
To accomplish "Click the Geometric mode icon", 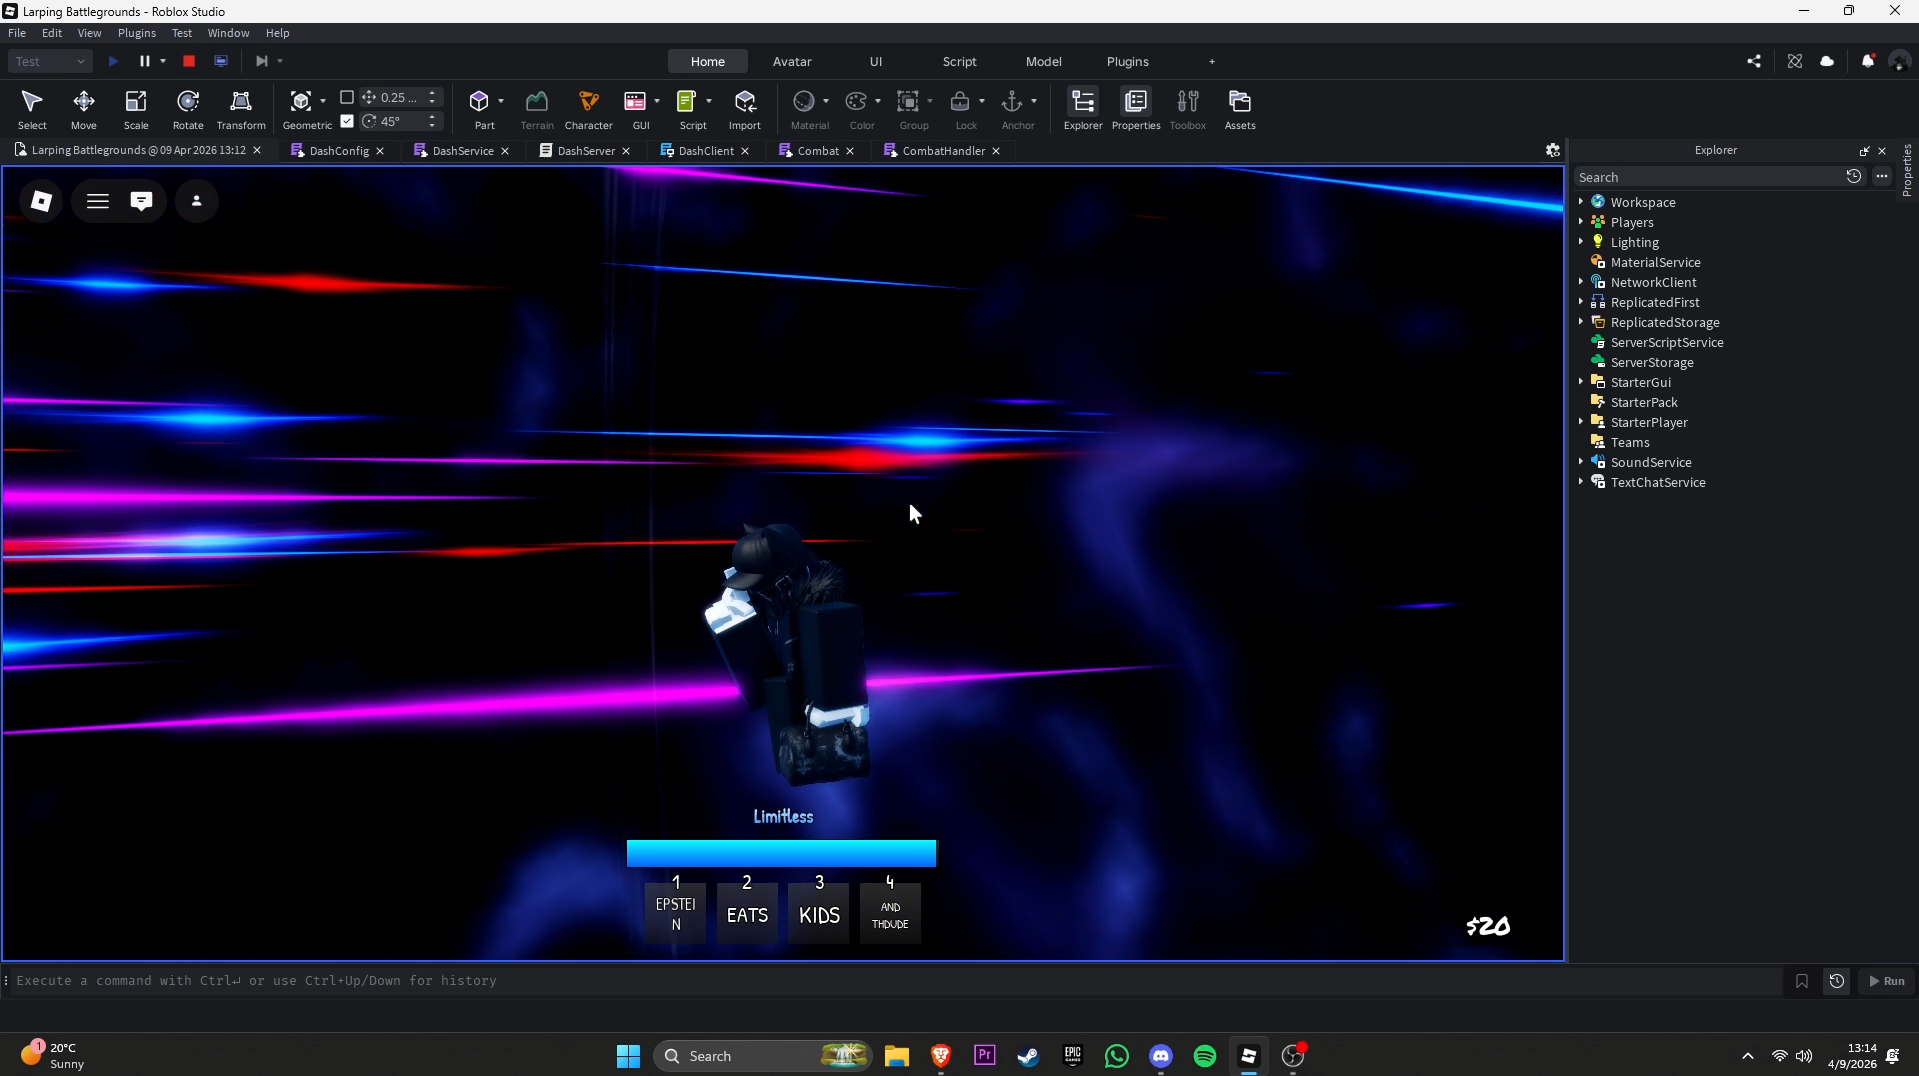I will point(300,101).
